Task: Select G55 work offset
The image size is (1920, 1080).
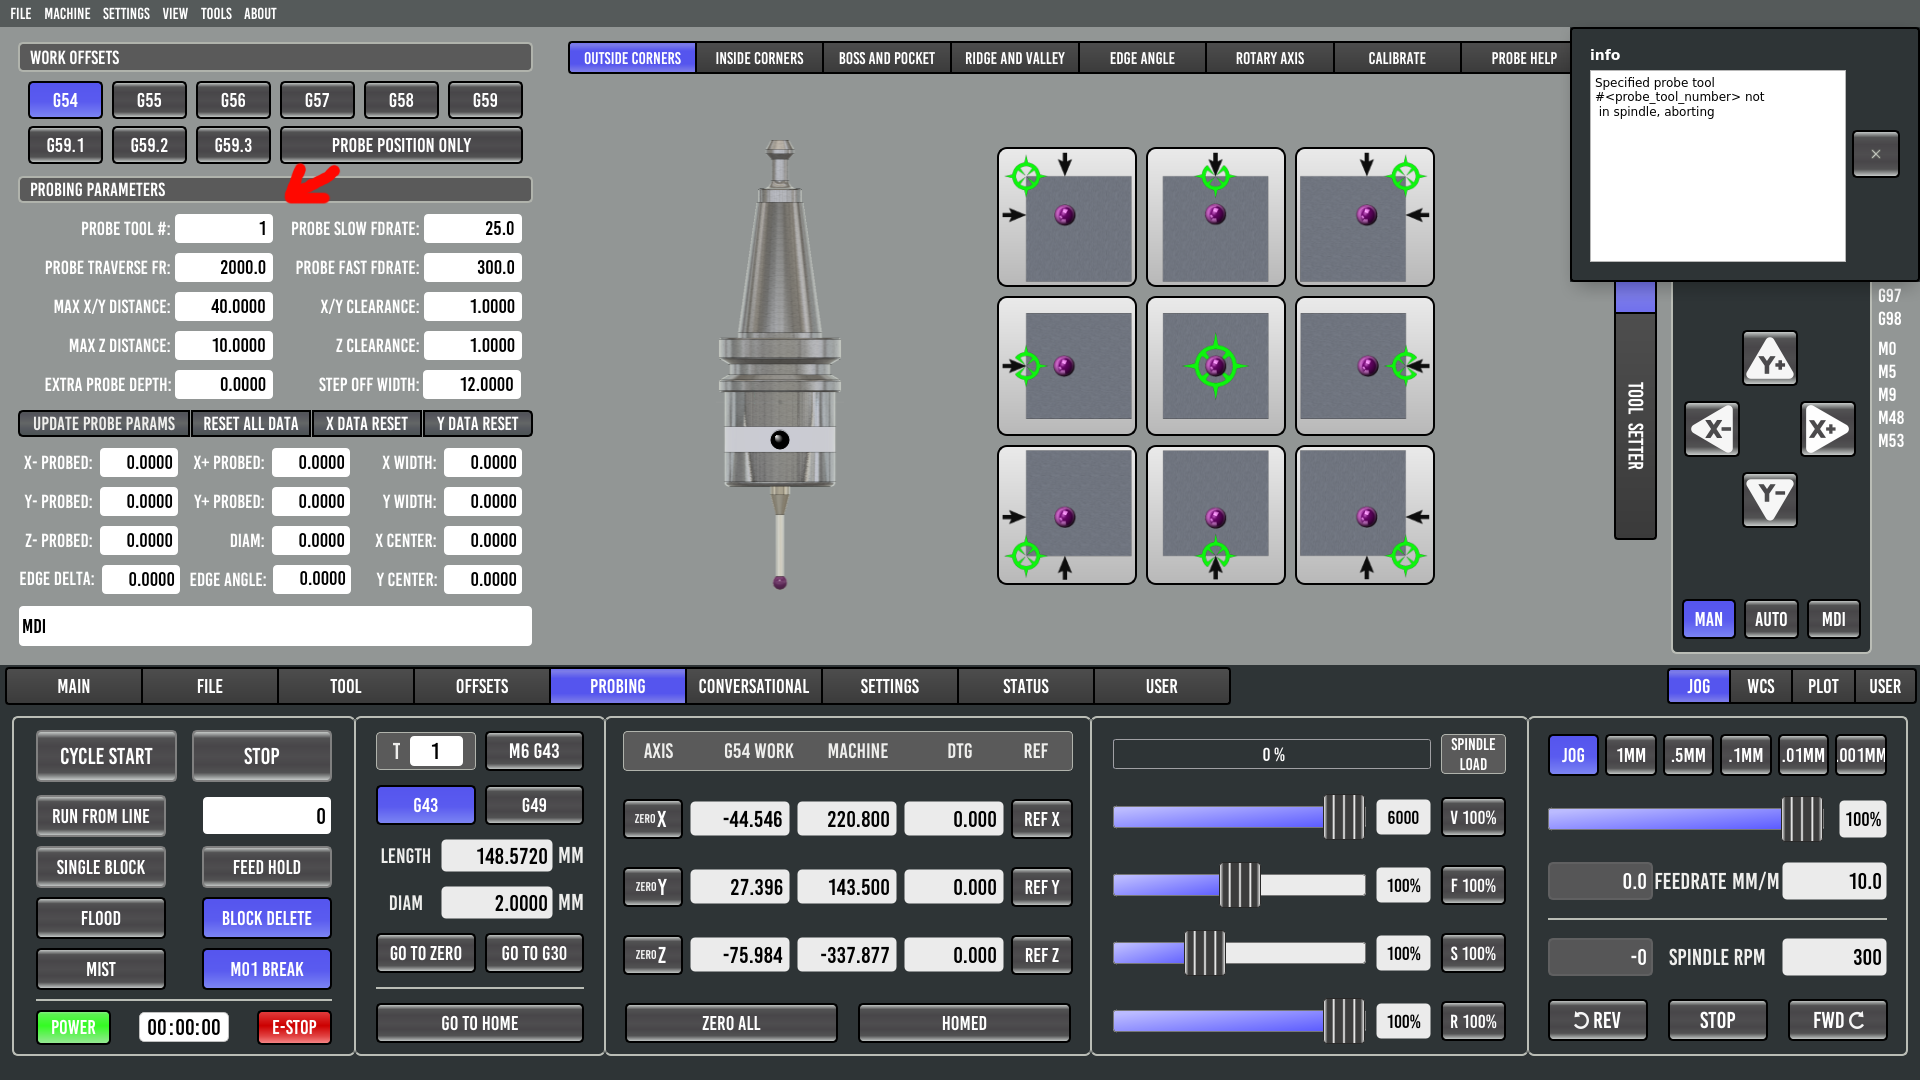Action: click(149, 100)
